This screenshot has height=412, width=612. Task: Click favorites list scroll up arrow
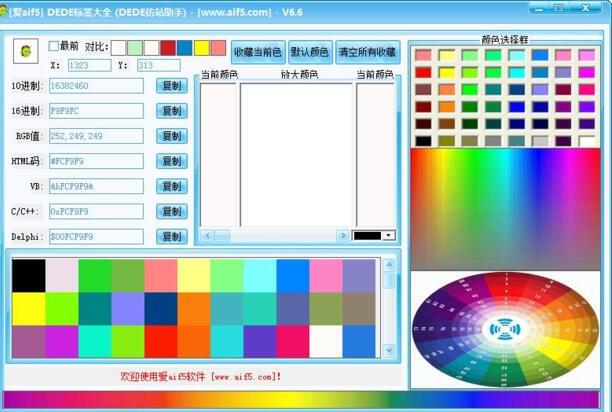point(389,265)
